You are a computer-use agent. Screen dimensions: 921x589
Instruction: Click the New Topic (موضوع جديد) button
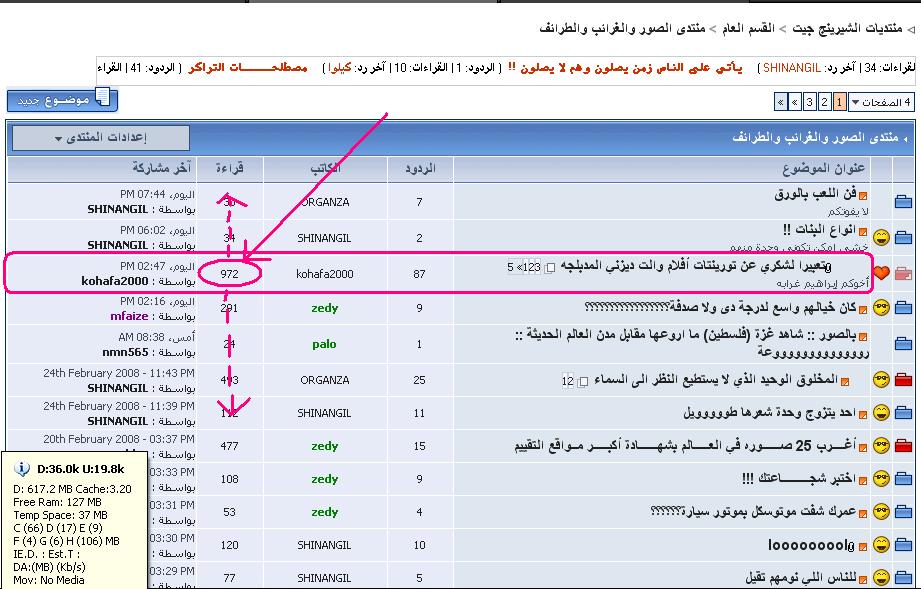(x=62, y=100)
